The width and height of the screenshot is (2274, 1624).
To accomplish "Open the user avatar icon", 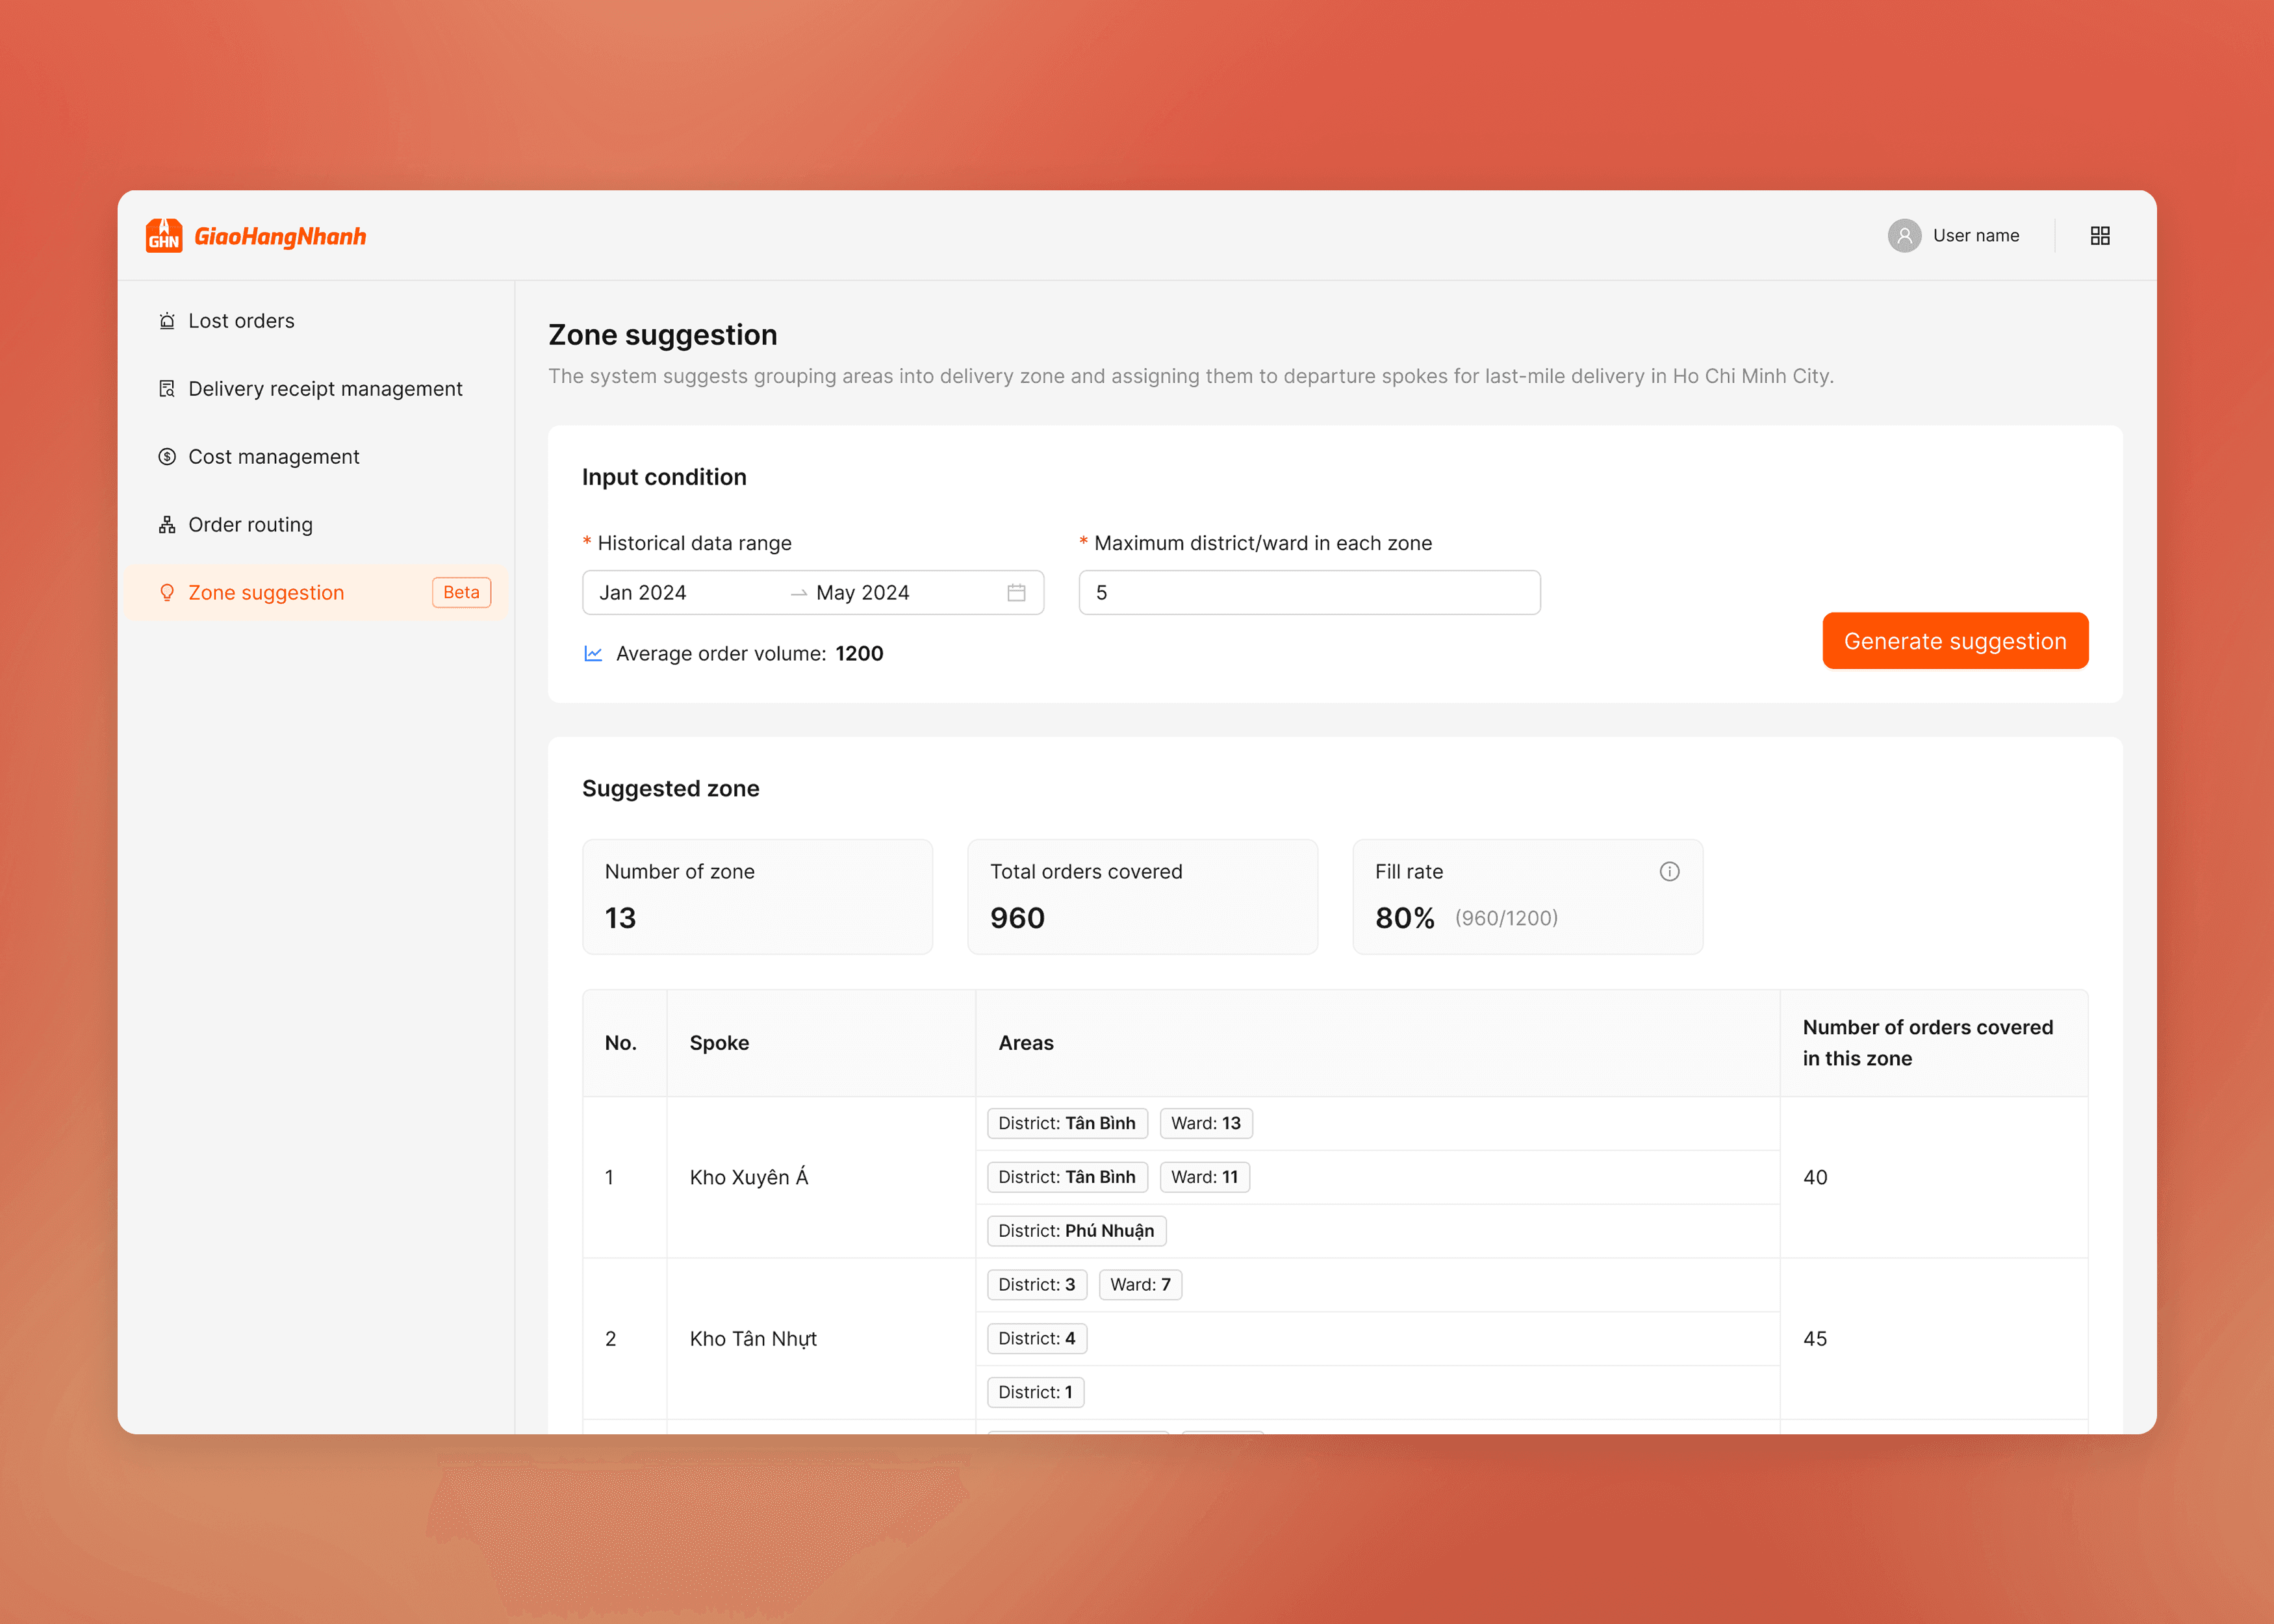I will pyautogui.click(x=1904, y=236).
